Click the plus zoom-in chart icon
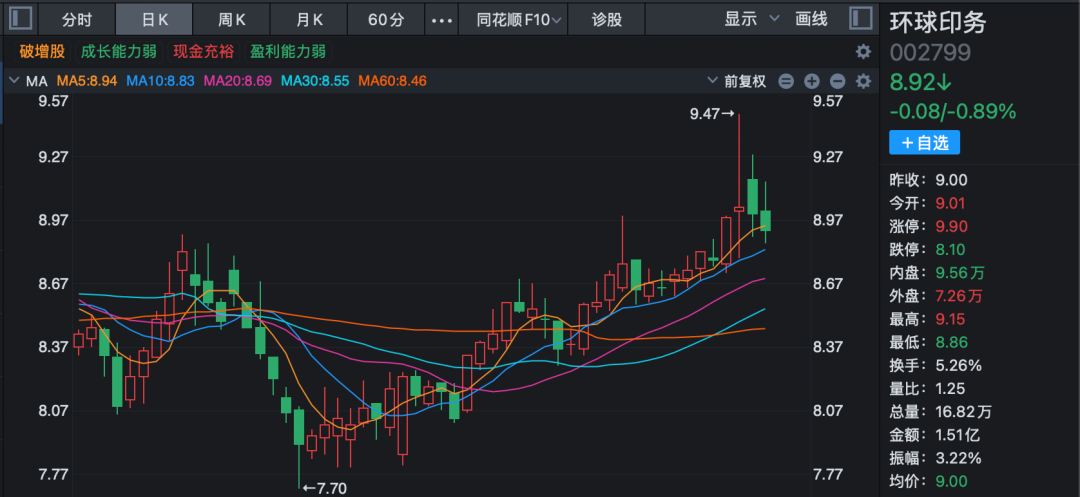The image size is (1080, 497). pyautogui.click(x=812, y=81)
